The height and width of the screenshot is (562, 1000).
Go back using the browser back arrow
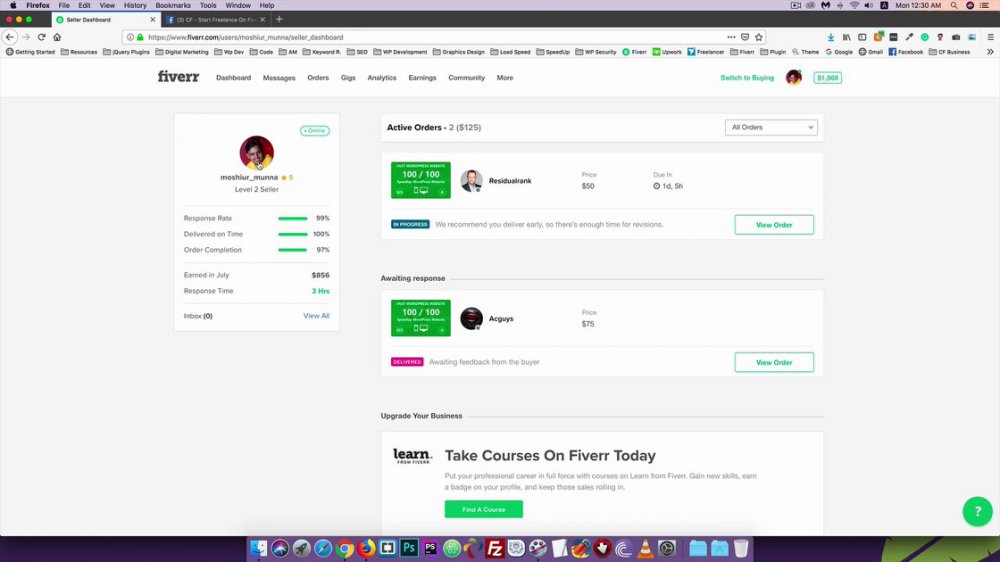tap(10, 37)
